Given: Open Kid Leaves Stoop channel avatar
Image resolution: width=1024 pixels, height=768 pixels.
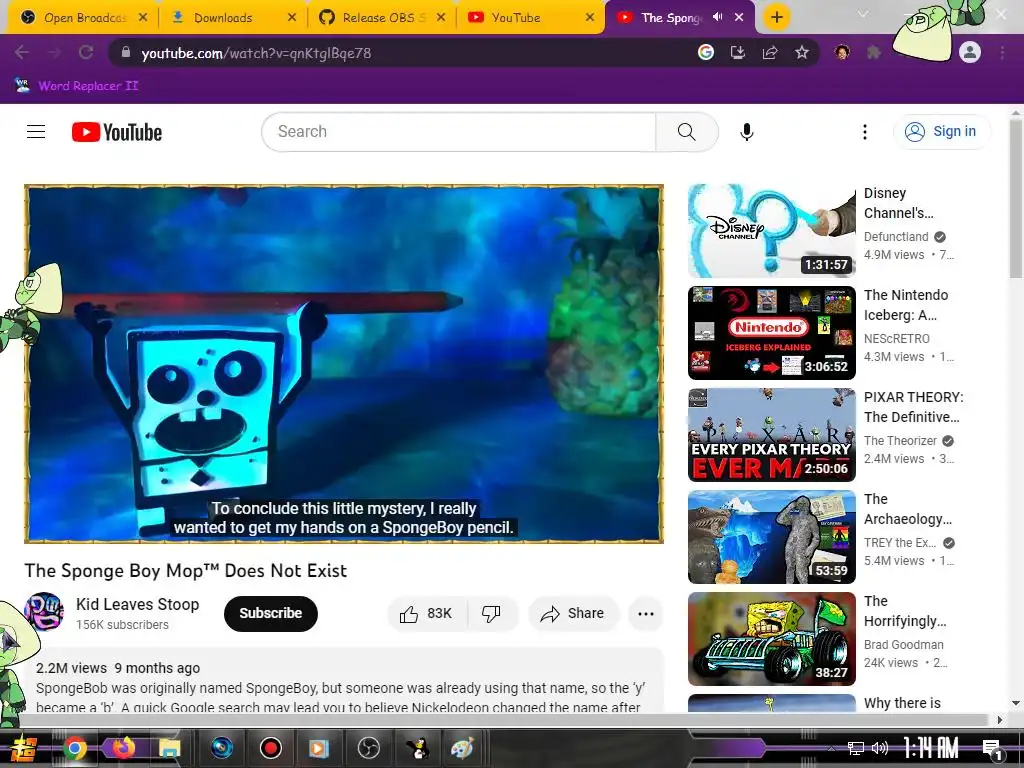Looking at the screenshot, I should pos(44,611).
